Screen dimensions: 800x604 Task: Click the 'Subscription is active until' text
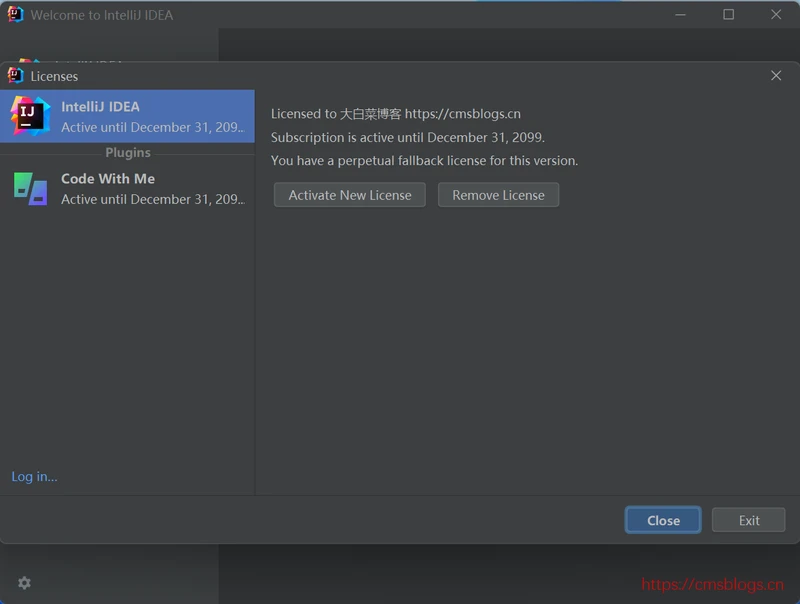click(x=407, y=137)
